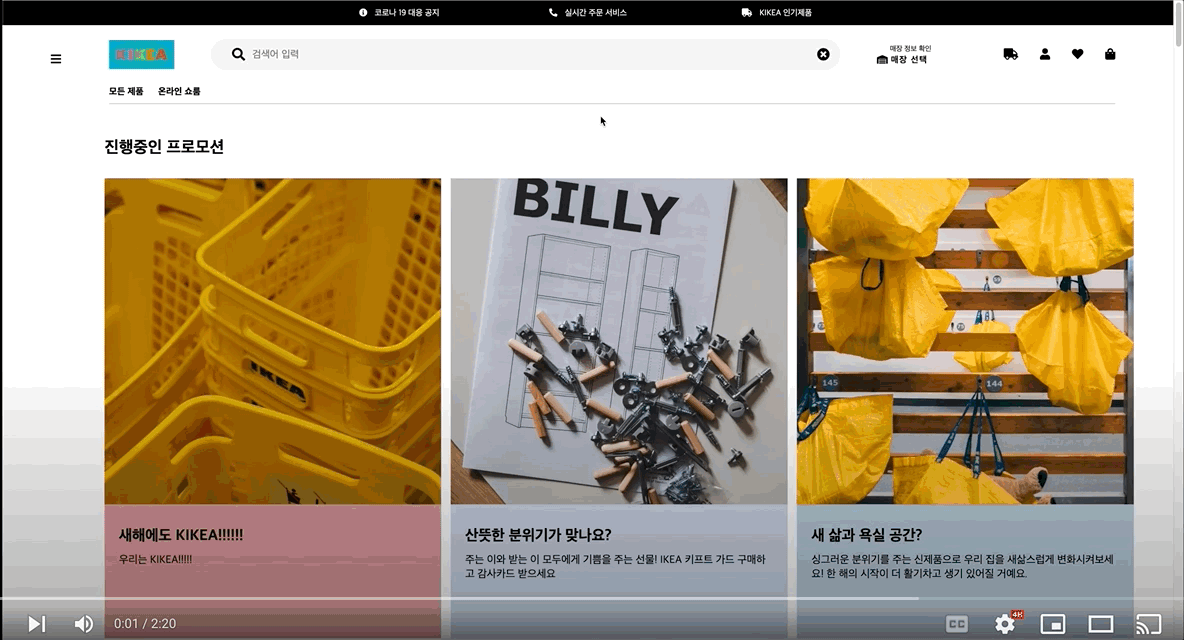
Task: Toggle closed captions CC button
Action: (957, 624)
